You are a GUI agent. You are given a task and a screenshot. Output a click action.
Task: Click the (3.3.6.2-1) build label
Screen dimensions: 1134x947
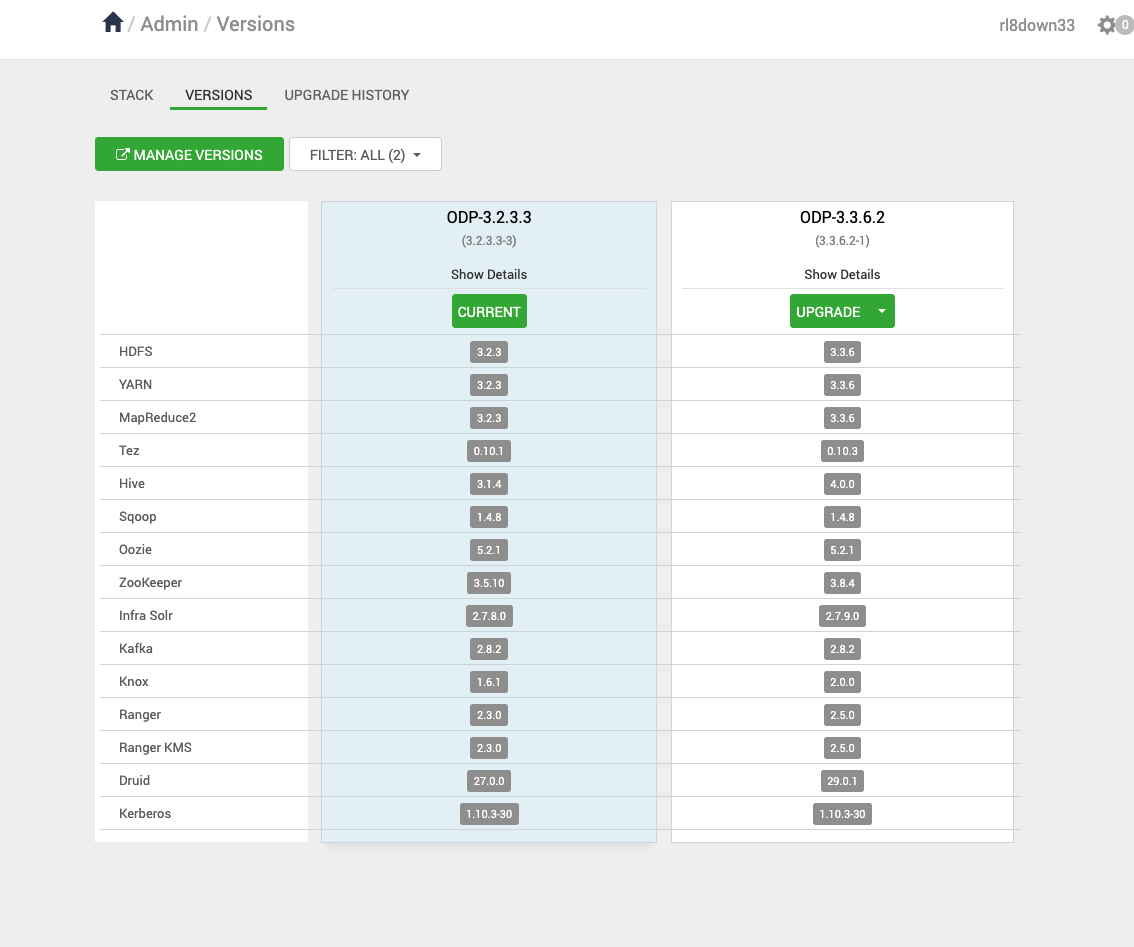[x=842, y=240]
